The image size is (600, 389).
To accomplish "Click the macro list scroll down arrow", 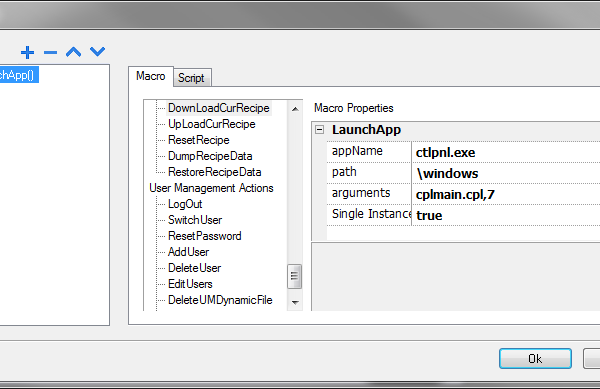I will point(295,302).
